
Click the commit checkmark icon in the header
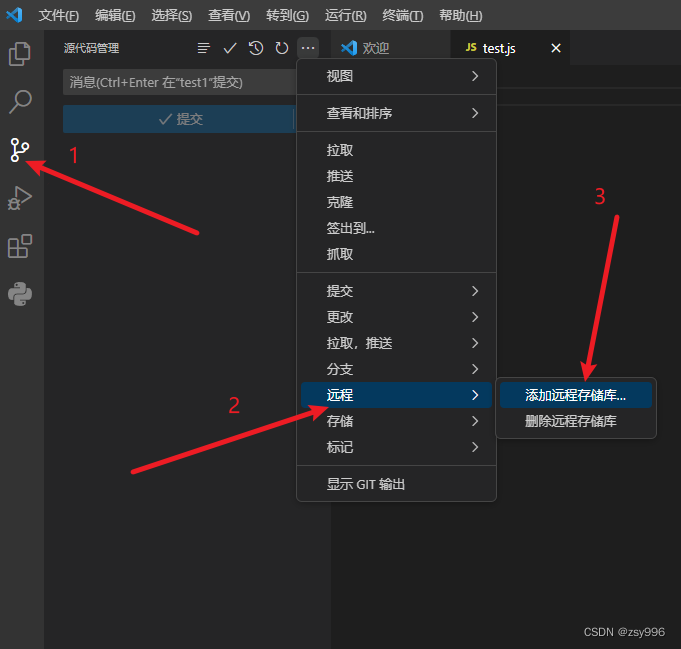tap(230, 48)
